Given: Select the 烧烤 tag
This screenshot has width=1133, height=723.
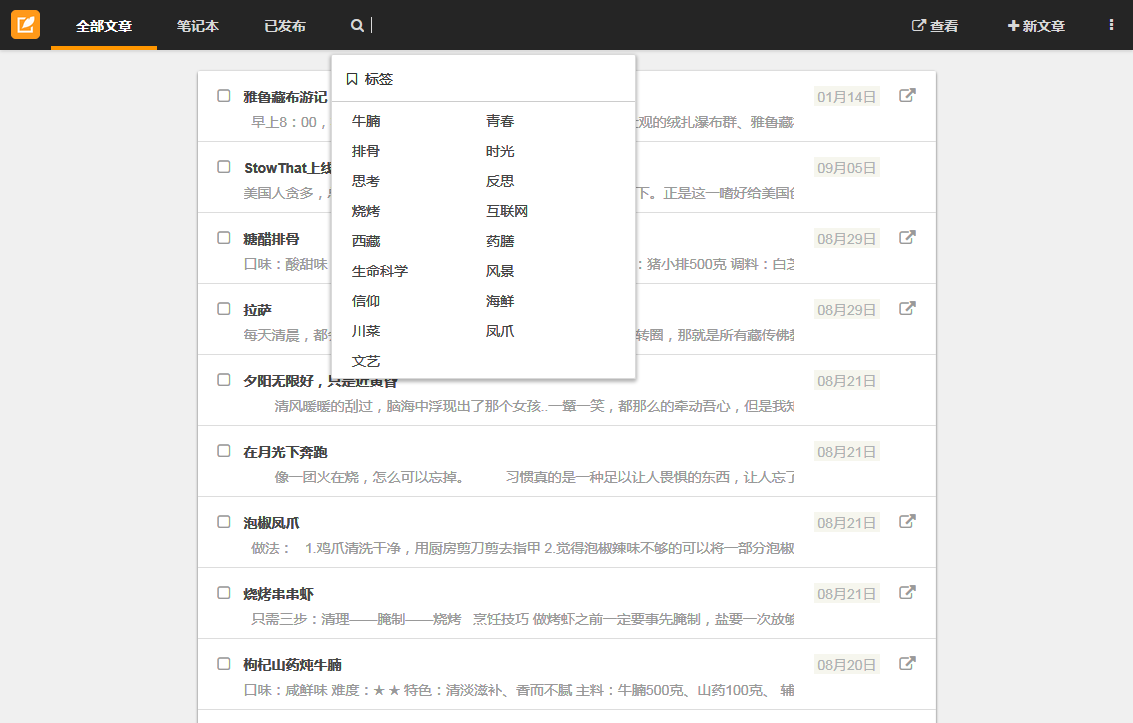Looking at the screenshot, I should coord(366,211).
